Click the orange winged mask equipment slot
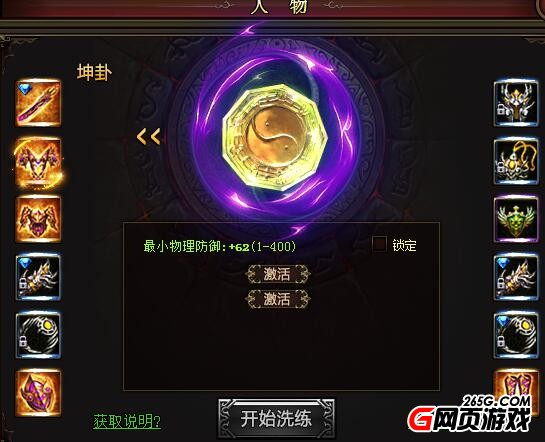545x442 pixels. tap(38, 219)
